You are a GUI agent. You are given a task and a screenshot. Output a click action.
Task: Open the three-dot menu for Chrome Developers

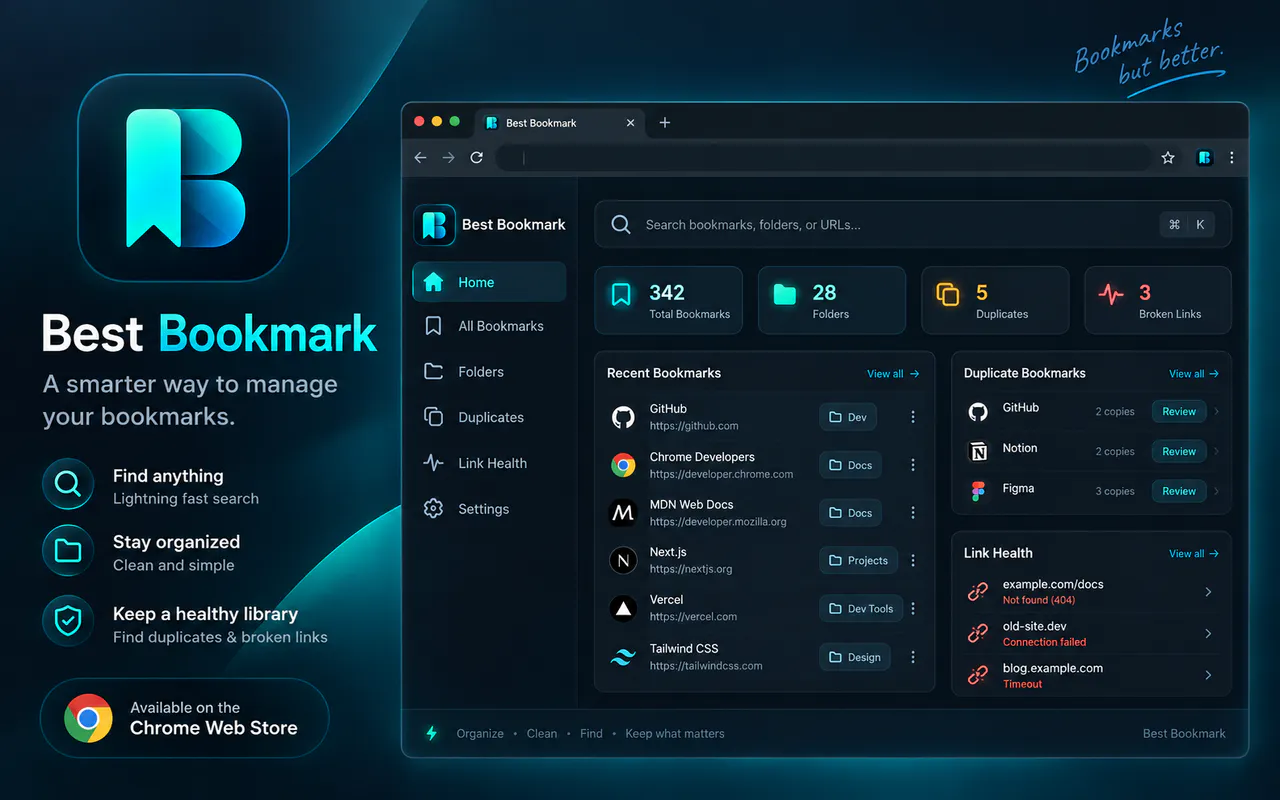click(x=913, y=465)
